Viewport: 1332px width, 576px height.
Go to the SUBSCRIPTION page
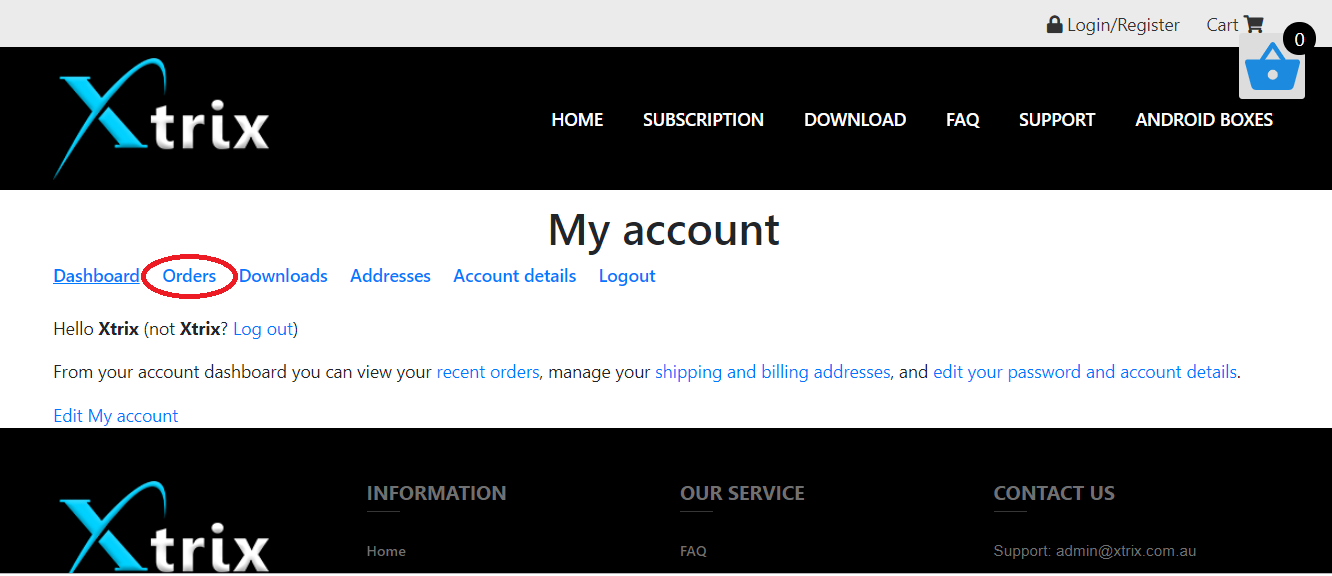point(703,119)
